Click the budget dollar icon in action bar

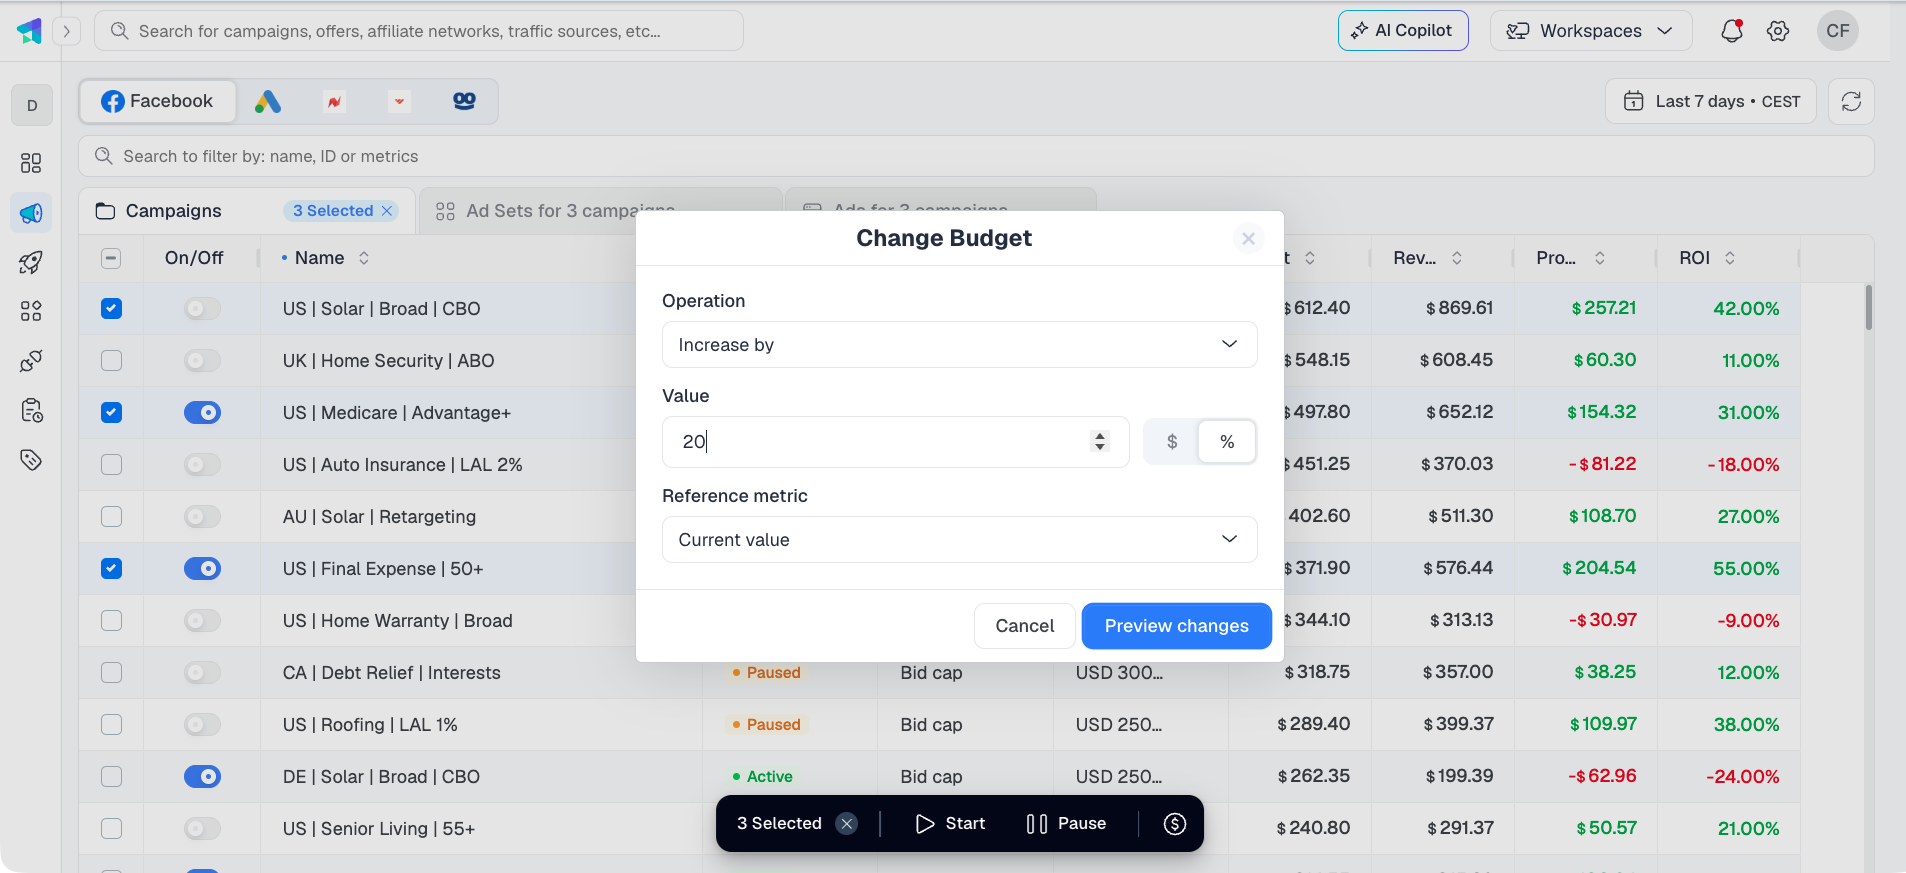pos(1175,823)
